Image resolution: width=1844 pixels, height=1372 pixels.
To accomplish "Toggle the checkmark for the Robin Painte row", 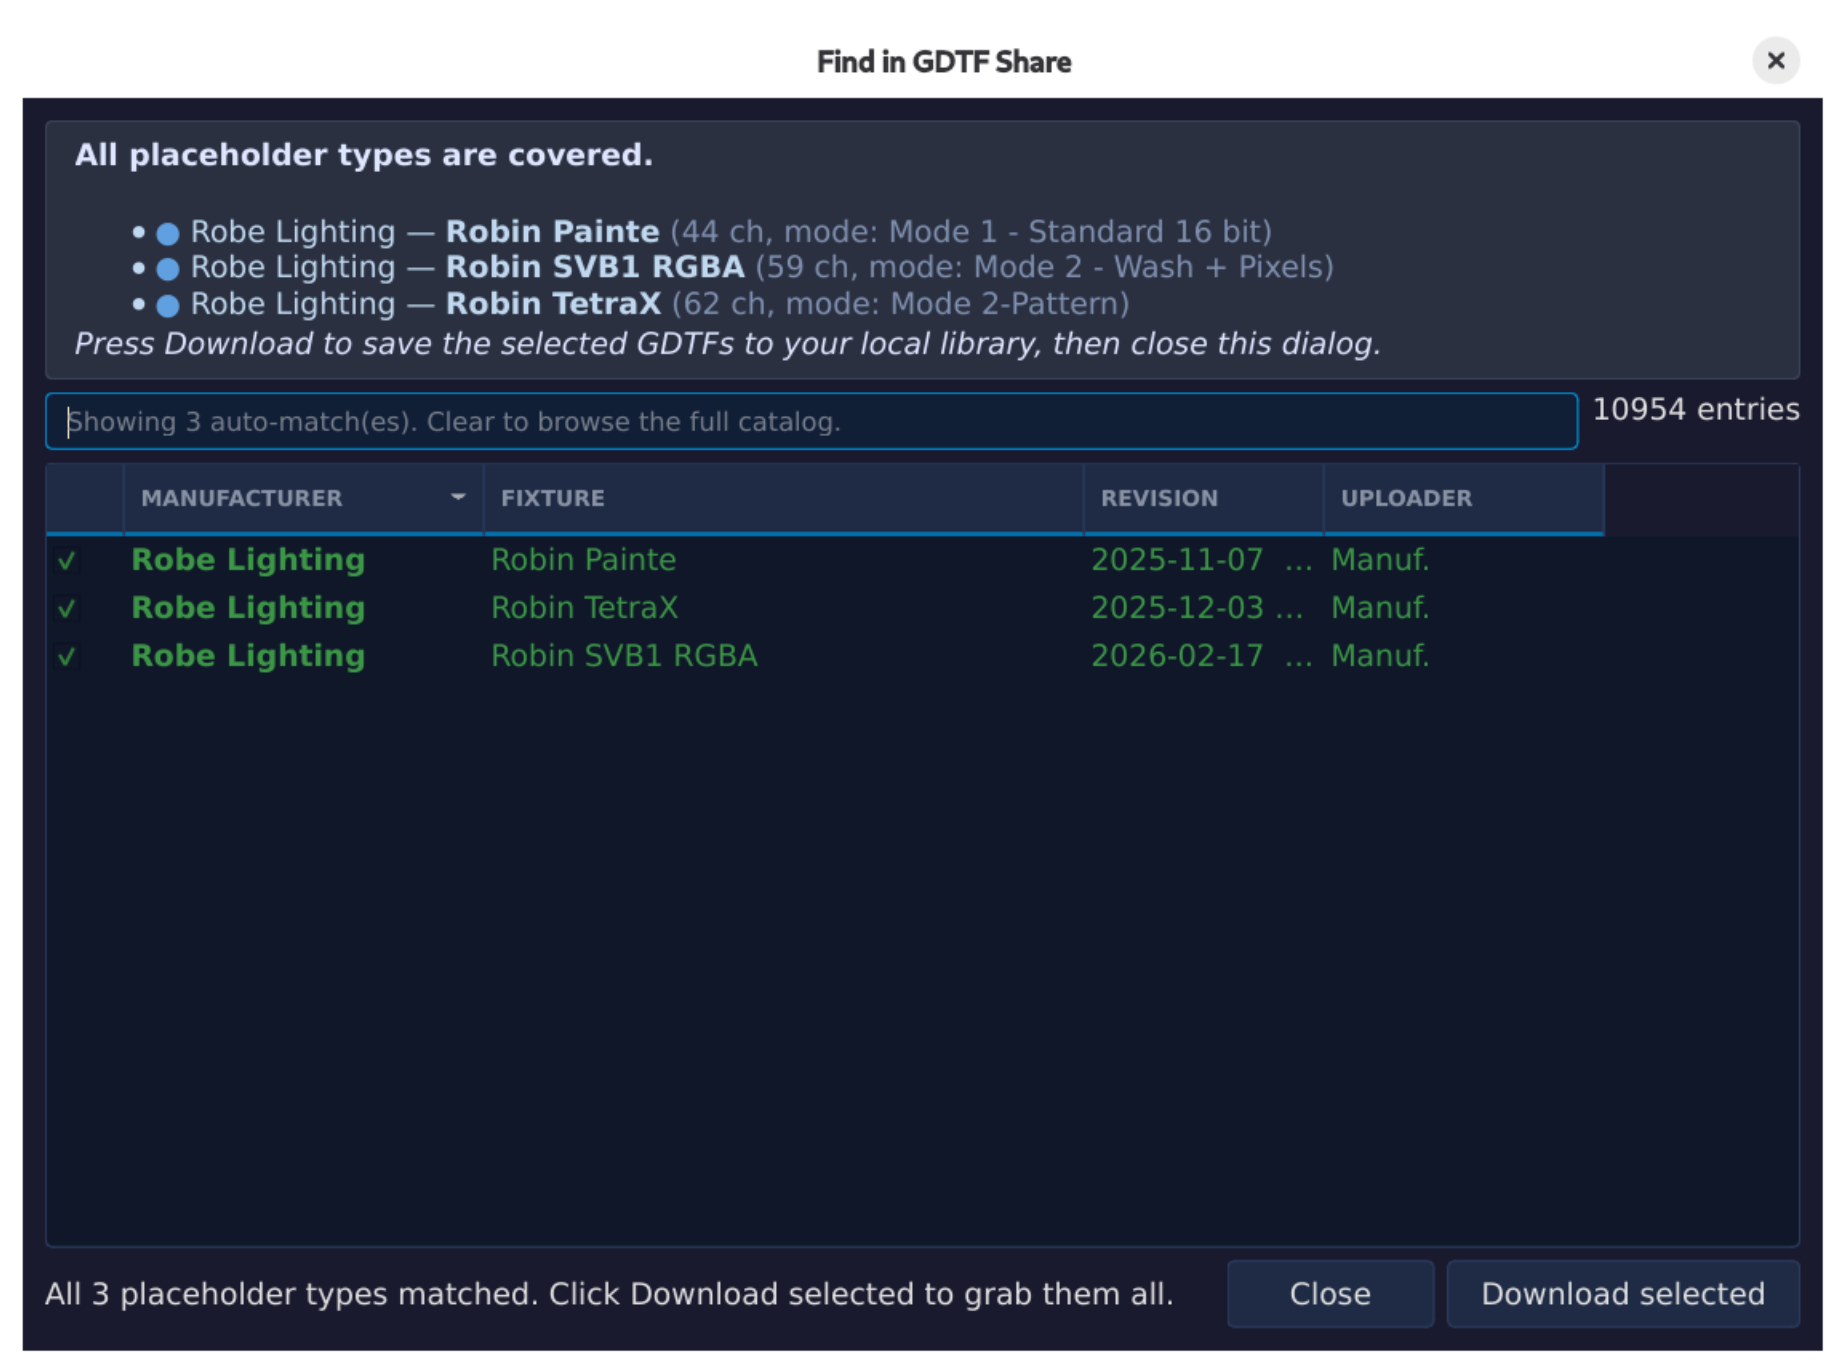I will [x=67, y=560].
